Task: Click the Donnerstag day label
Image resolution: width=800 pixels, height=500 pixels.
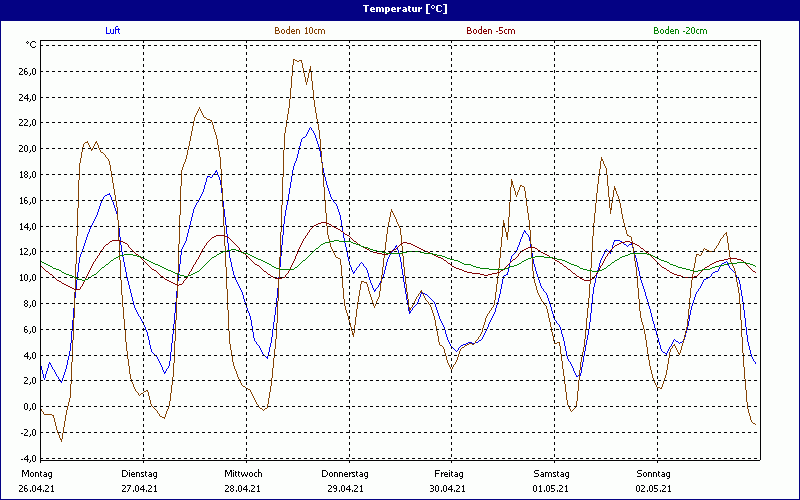Action: (x=345, y=474)
